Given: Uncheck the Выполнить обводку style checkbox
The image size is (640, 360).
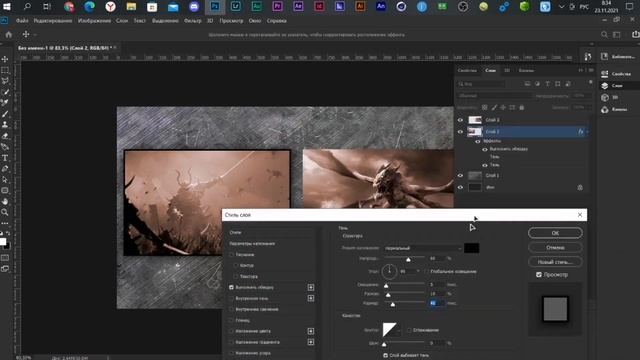Looking at the screenshot, I should tap(231, 287).
